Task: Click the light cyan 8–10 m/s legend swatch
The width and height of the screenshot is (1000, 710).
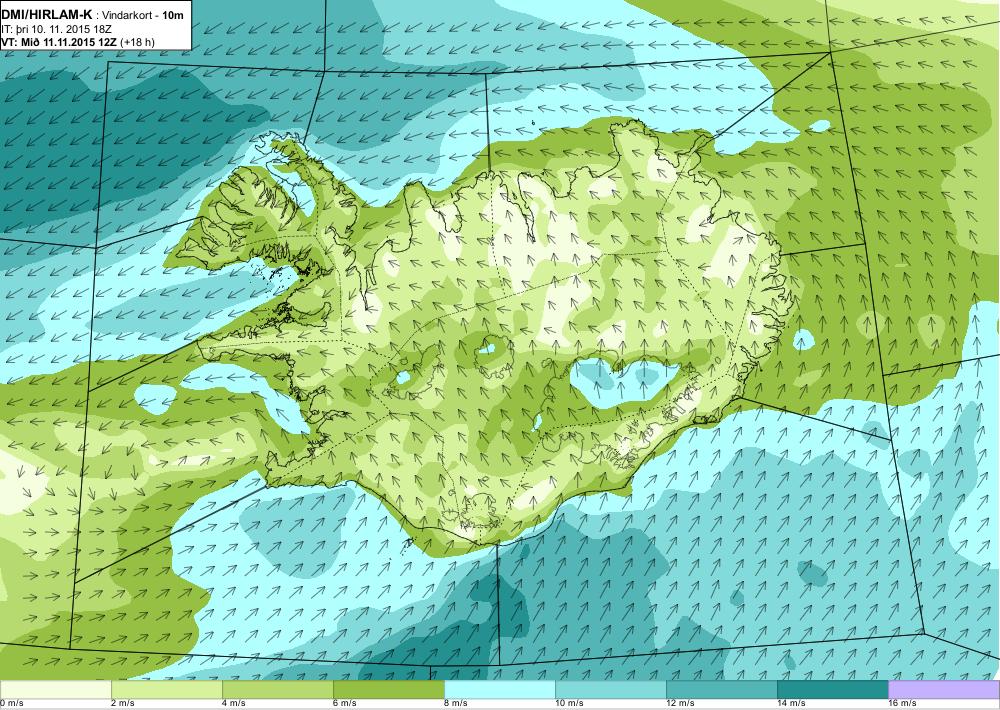Action: (x=499, y=690)
